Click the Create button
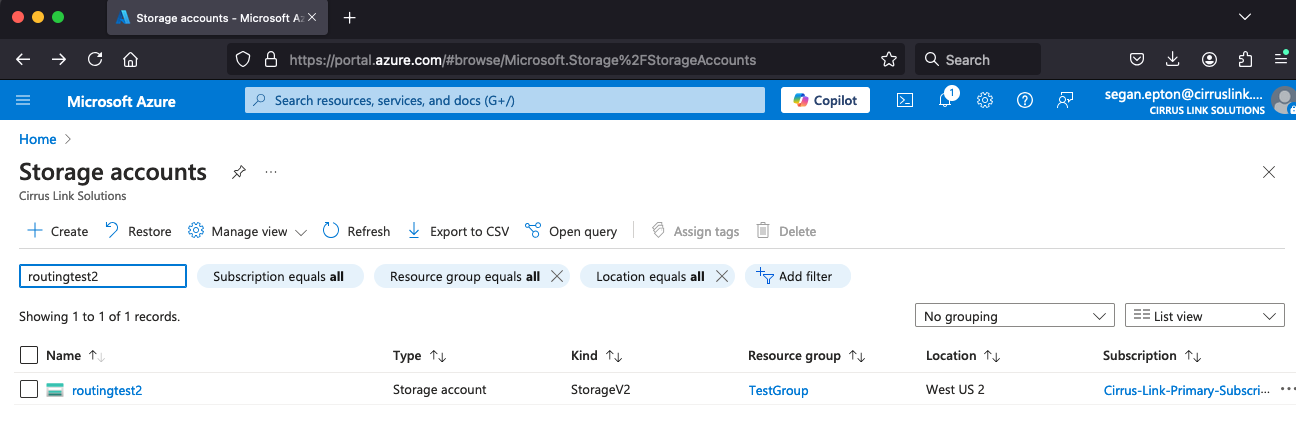This screenshot has height=428, width=1296. click(58, 231)
